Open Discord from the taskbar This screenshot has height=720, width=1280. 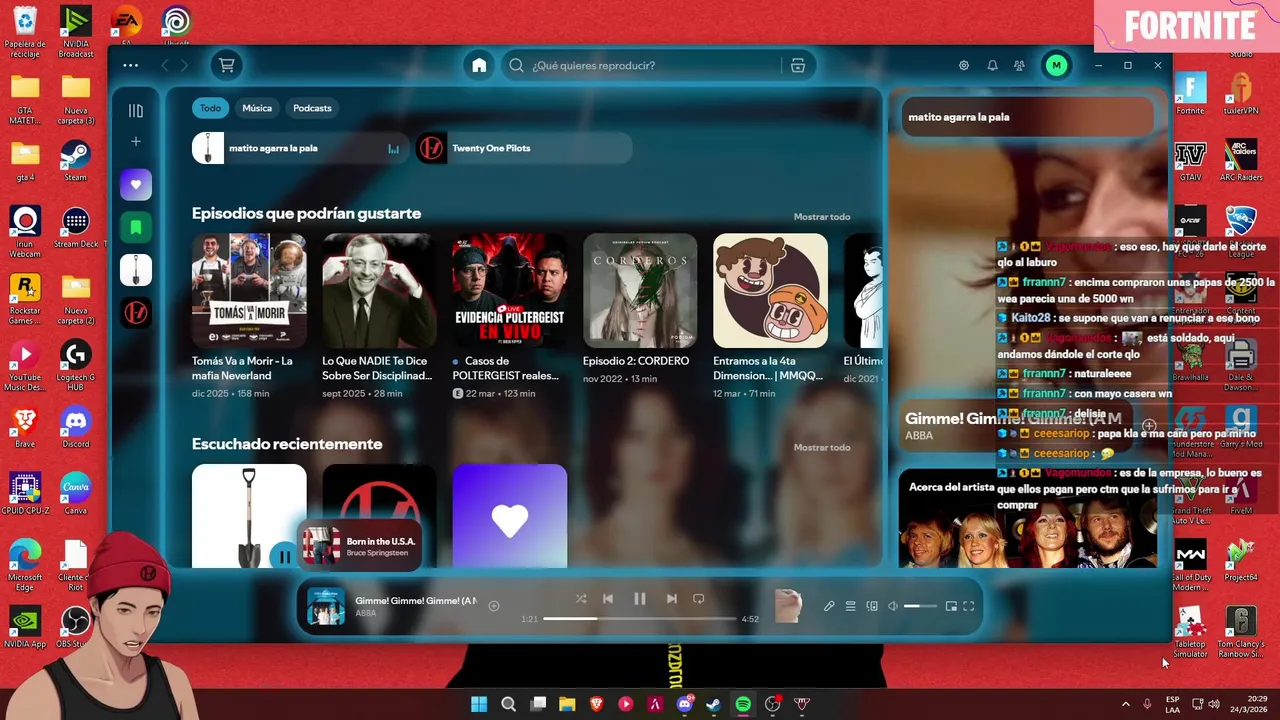pyautogui.click(x=684, y=704)
